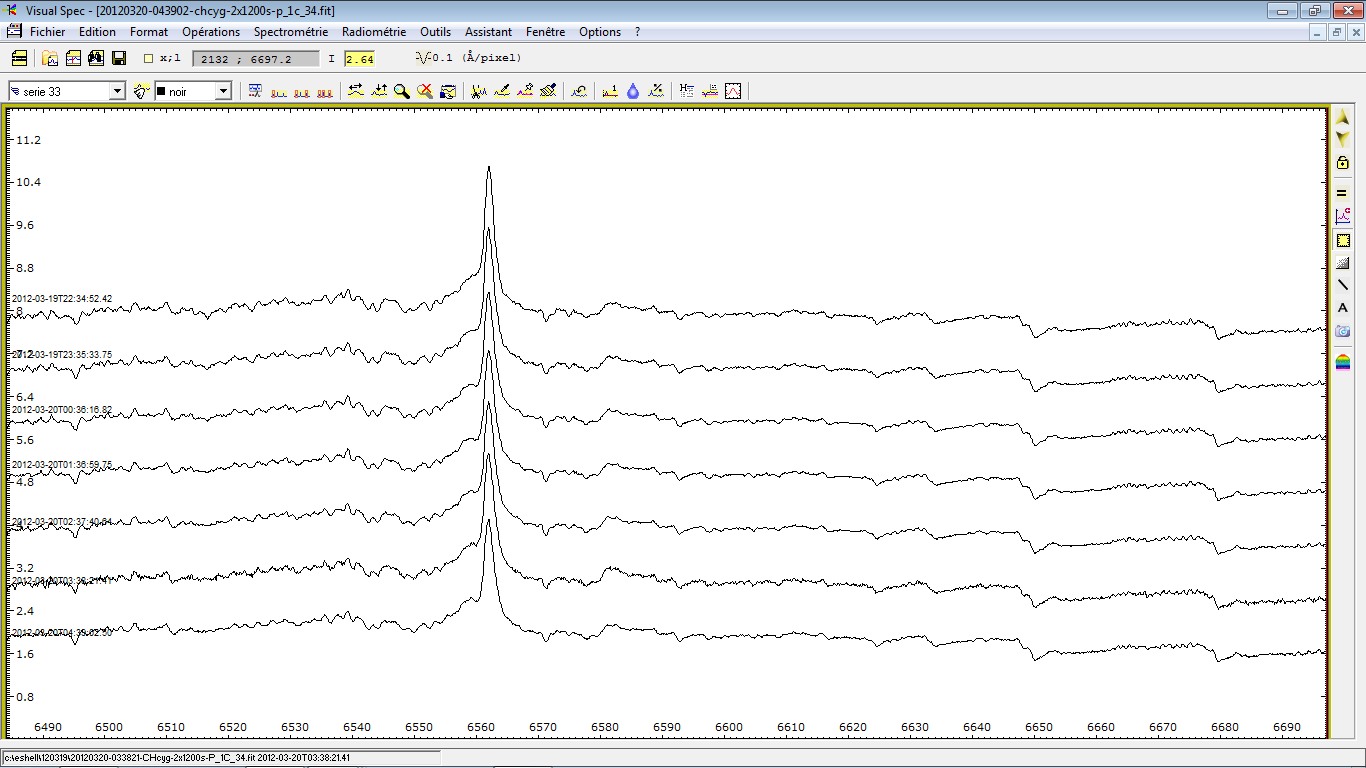Open the 'noir' color dropdown

click(223, 91)
